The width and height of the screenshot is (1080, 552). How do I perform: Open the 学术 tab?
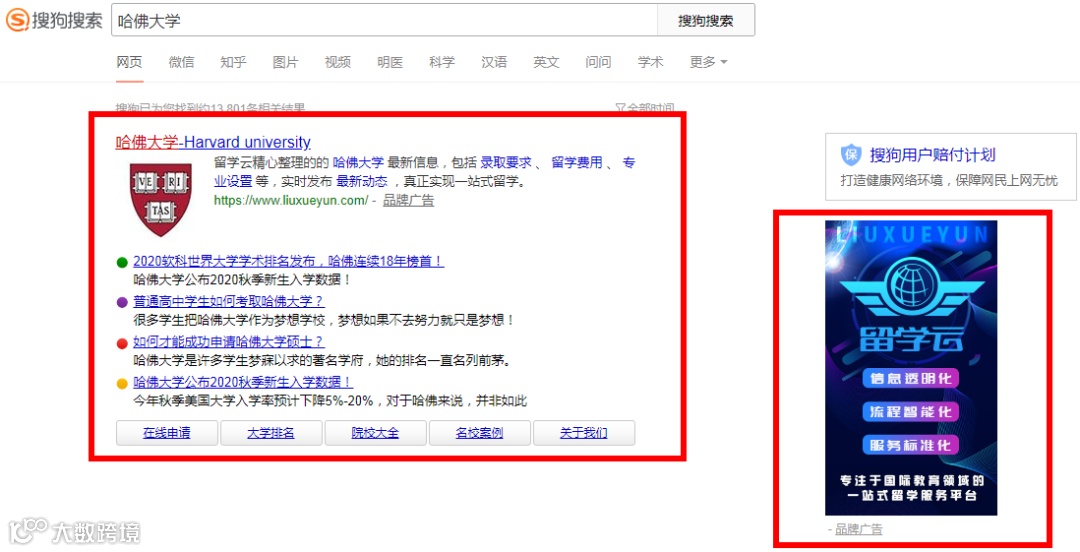click(650, 62)
